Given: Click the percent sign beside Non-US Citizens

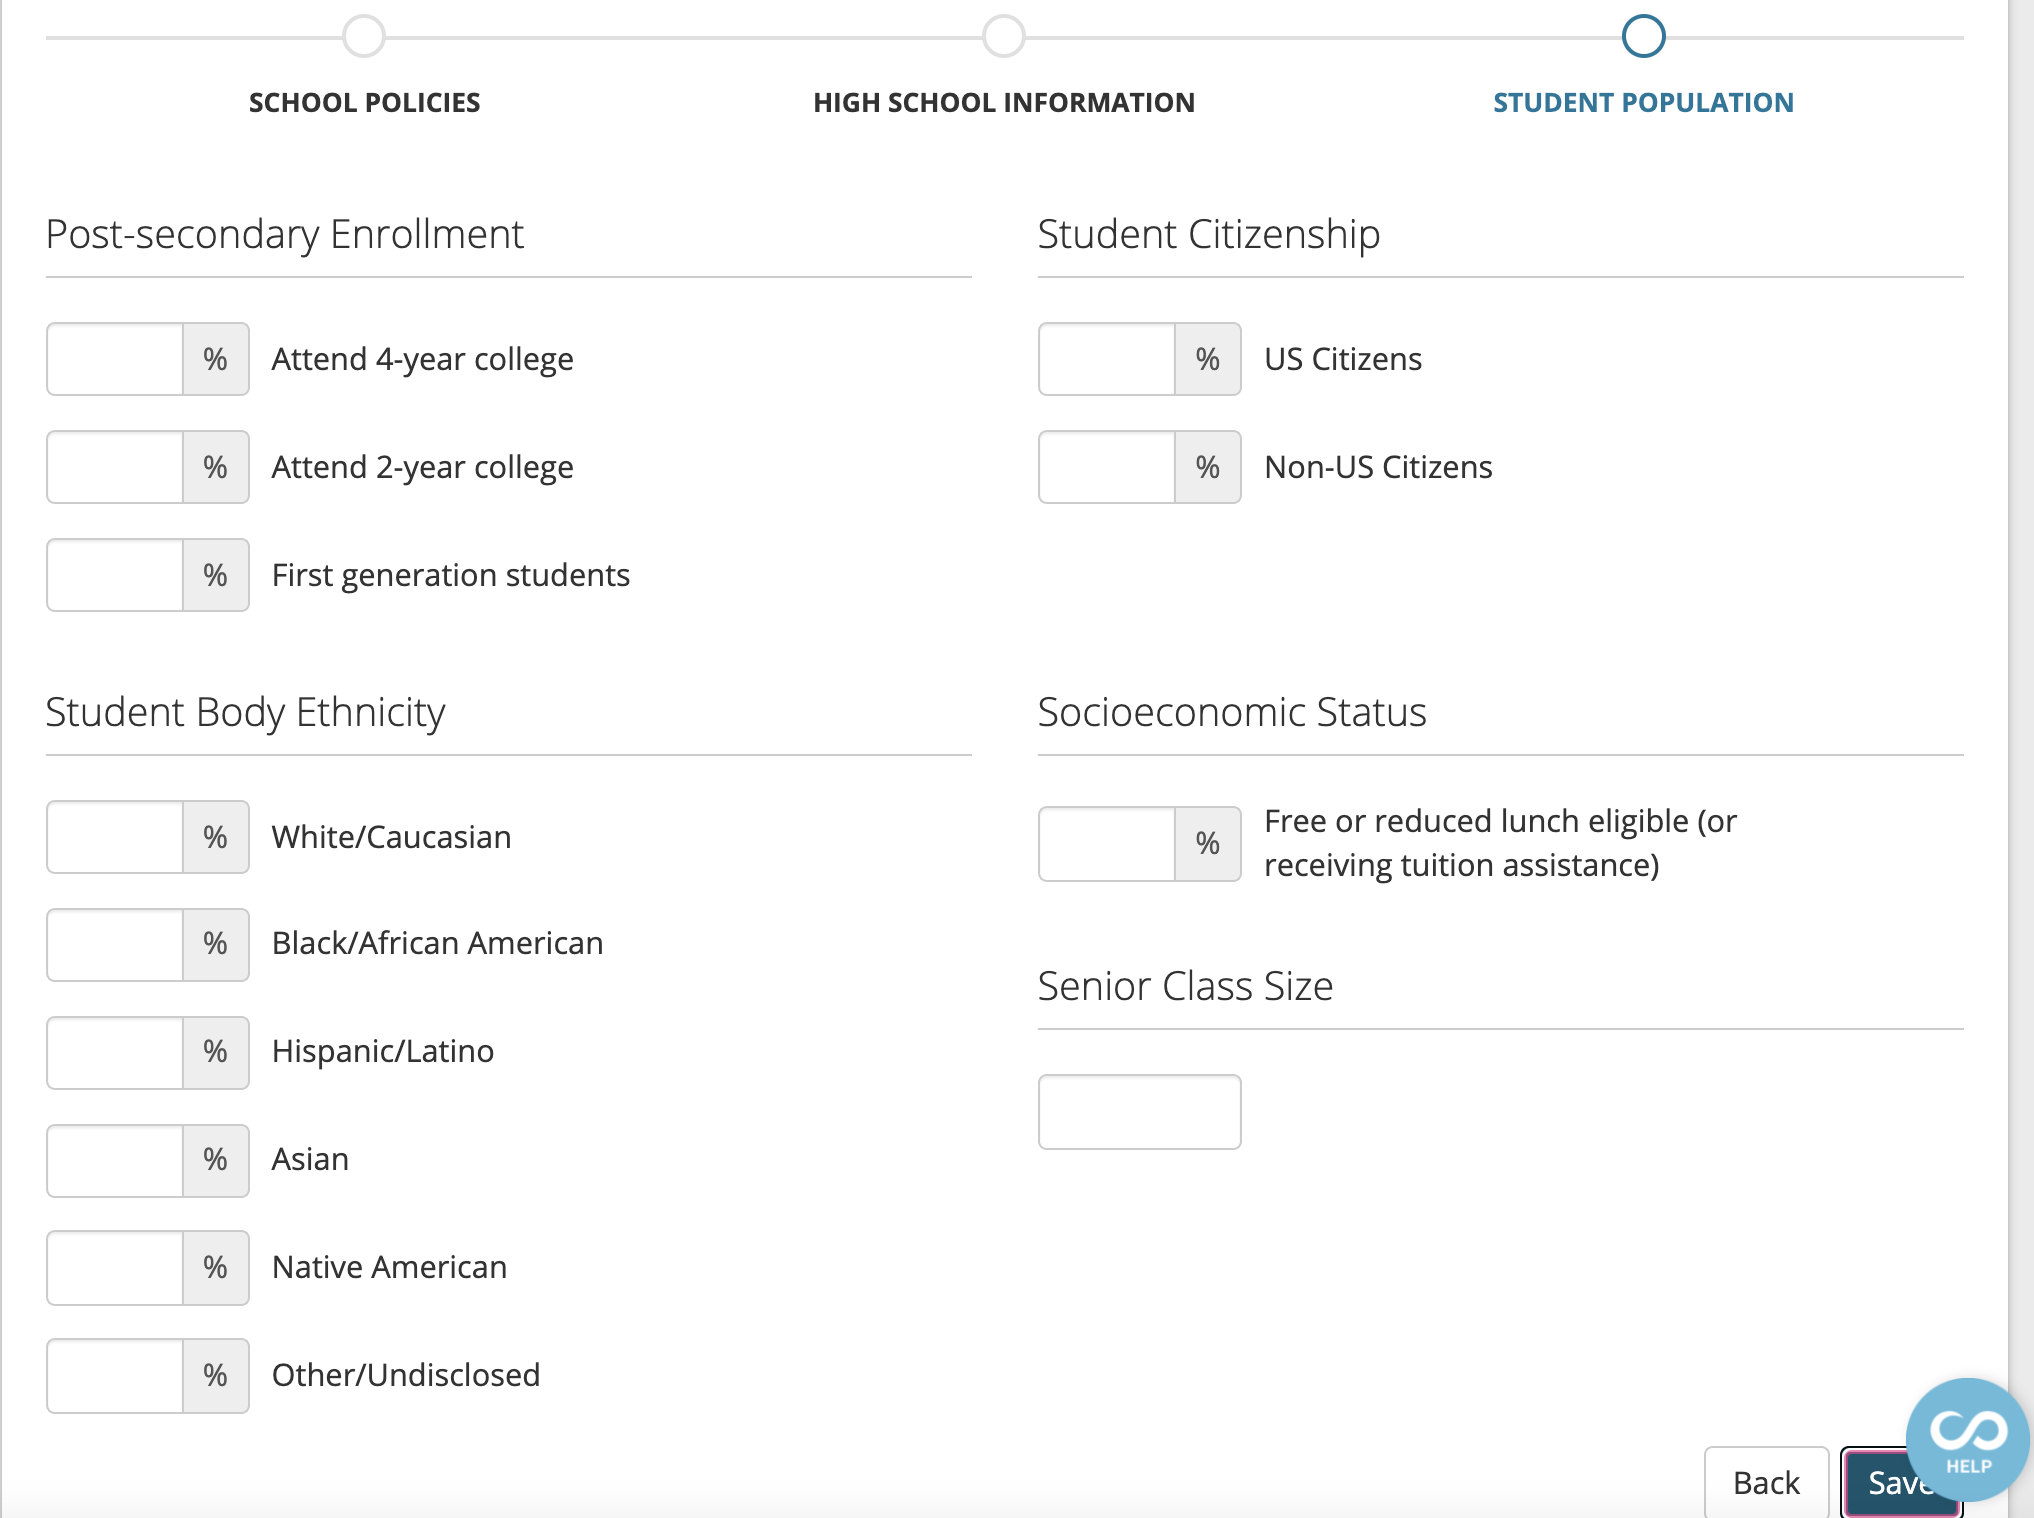Looking at the screenshot, I should point(1208,467).
